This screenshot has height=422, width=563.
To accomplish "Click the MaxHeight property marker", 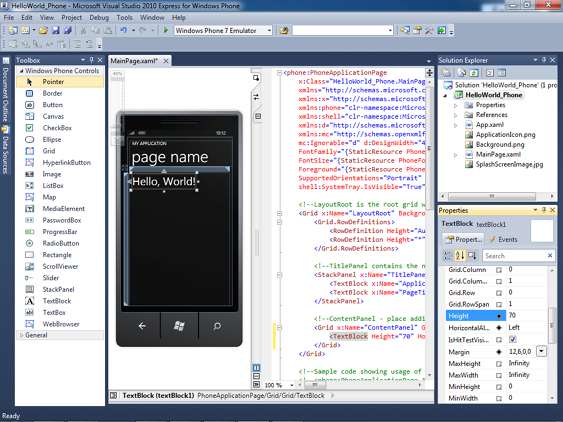I will click(499, 364).
